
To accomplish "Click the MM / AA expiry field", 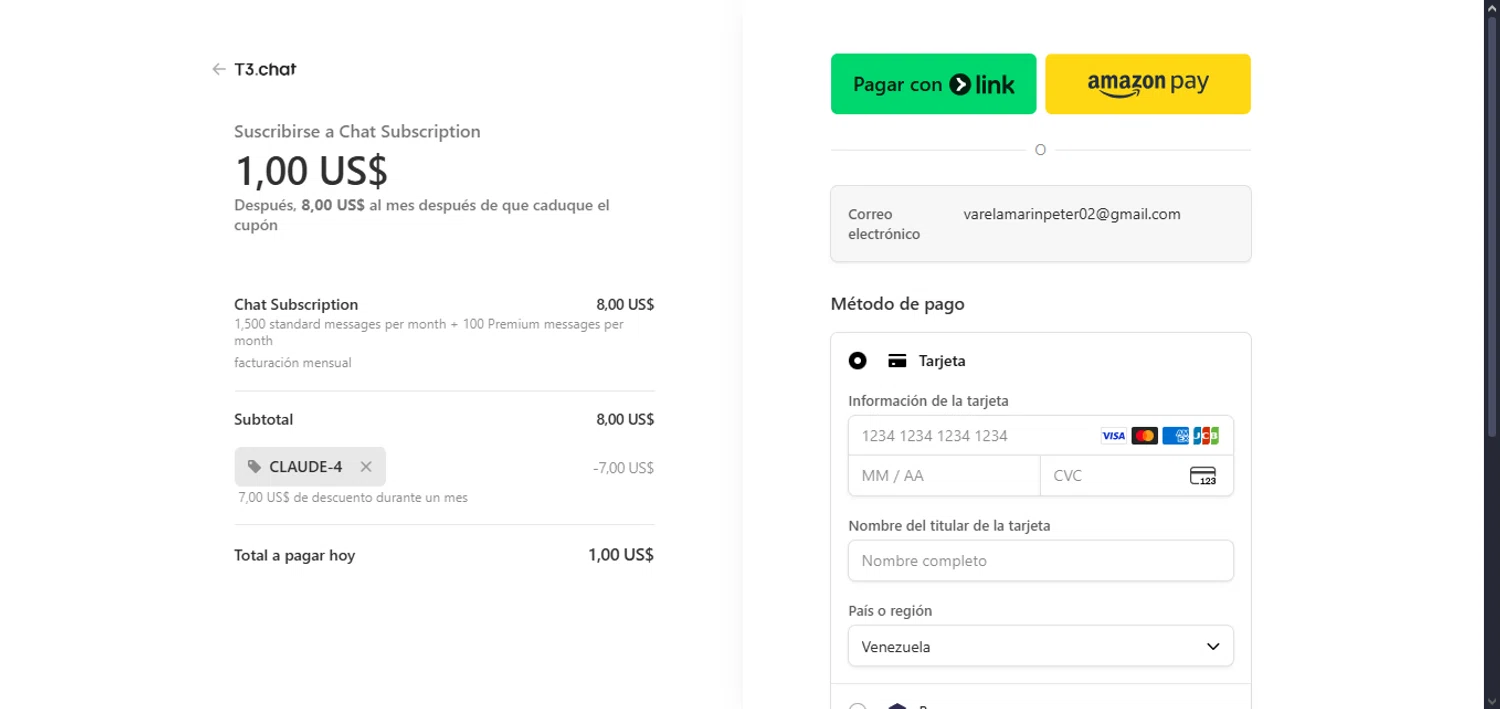I will click(x=943, y=476).
